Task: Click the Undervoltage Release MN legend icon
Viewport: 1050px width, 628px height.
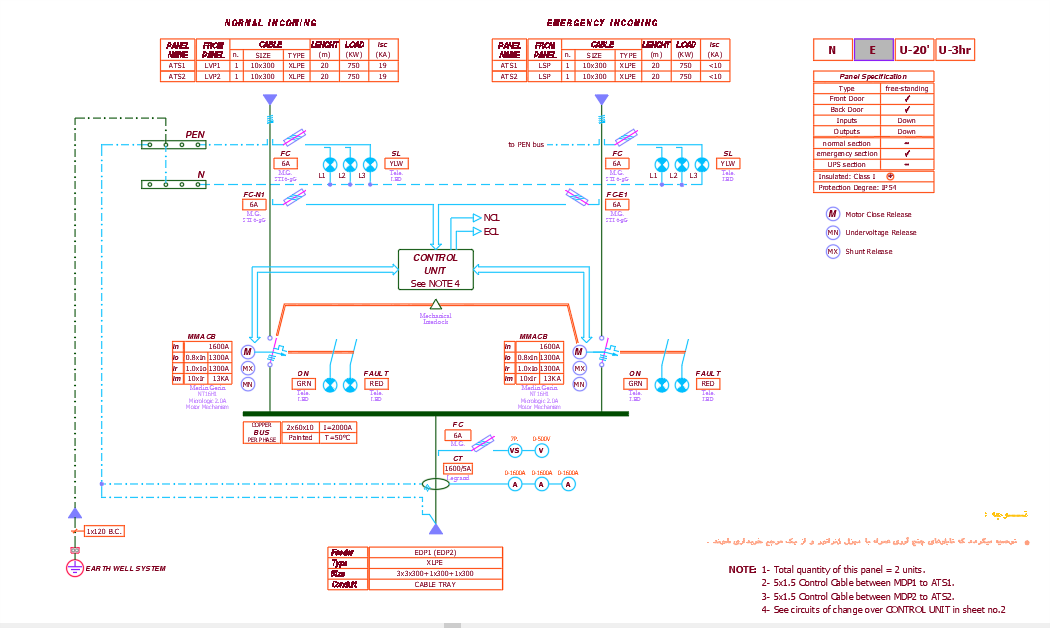Action: tap(832, 232)
